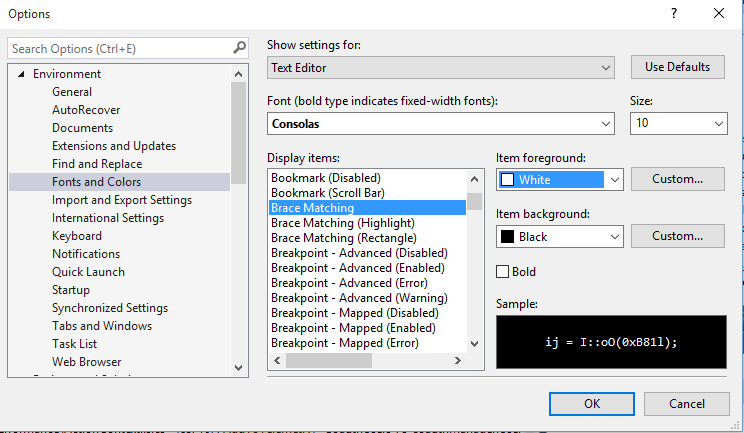
Task: Click the Use Defaults button
Action: [678, 67]
